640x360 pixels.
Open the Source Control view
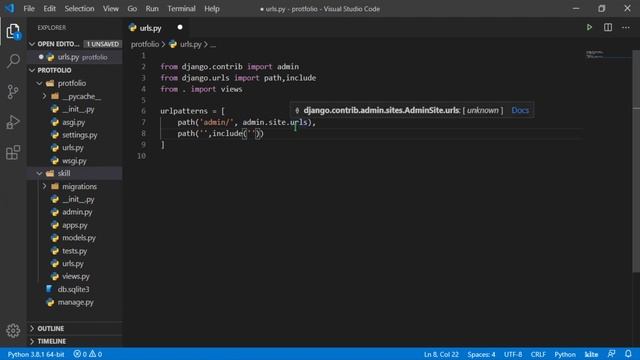pos(13,91)
